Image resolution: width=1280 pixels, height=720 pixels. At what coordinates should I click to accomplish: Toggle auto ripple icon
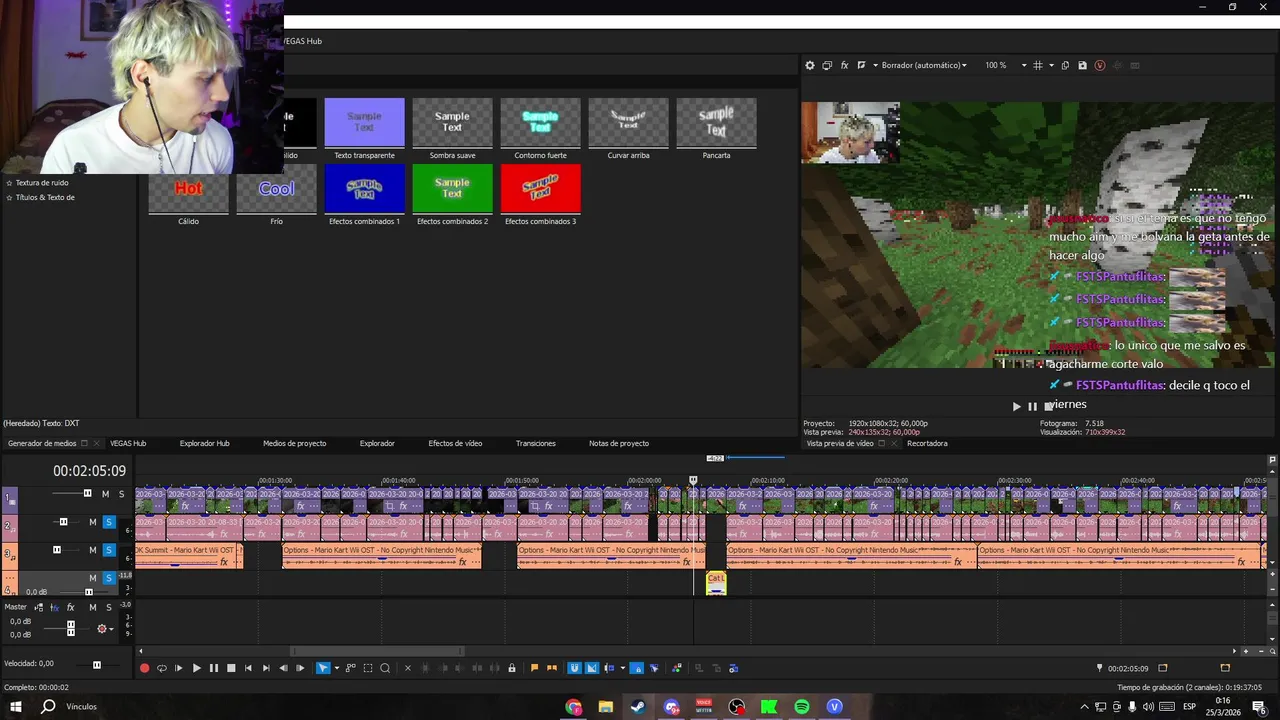pos(610,668)
